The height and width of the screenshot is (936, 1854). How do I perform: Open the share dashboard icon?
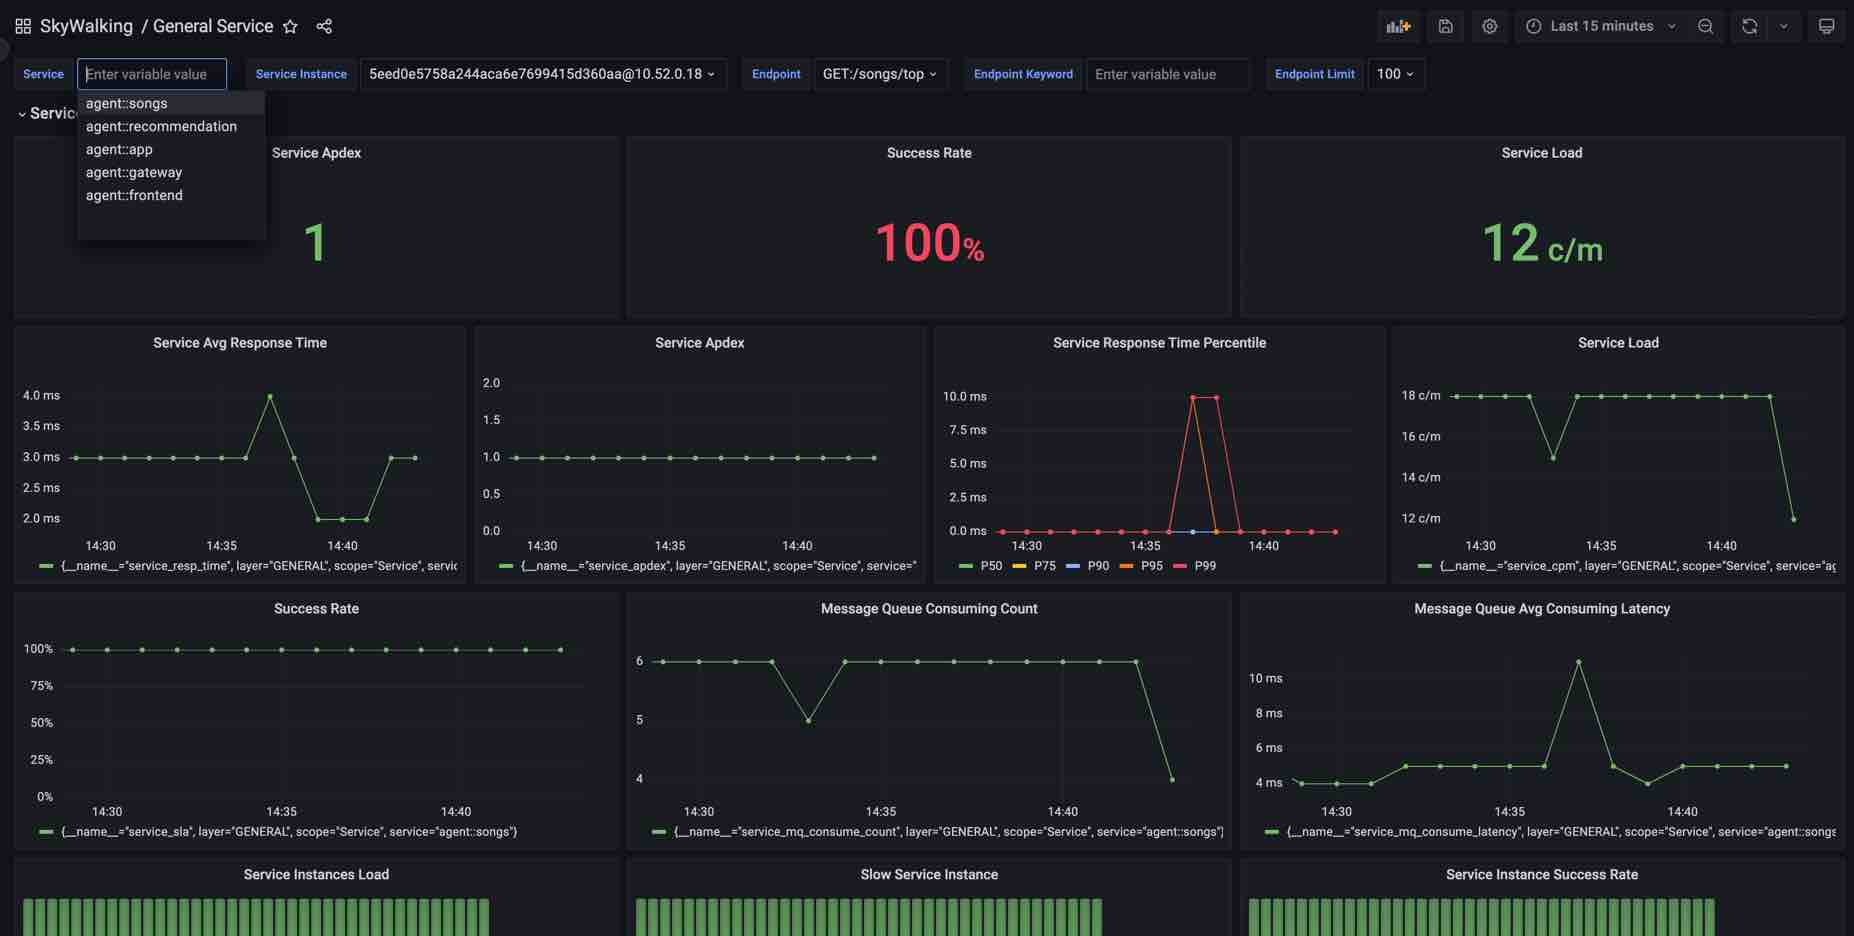pos(323,26)
